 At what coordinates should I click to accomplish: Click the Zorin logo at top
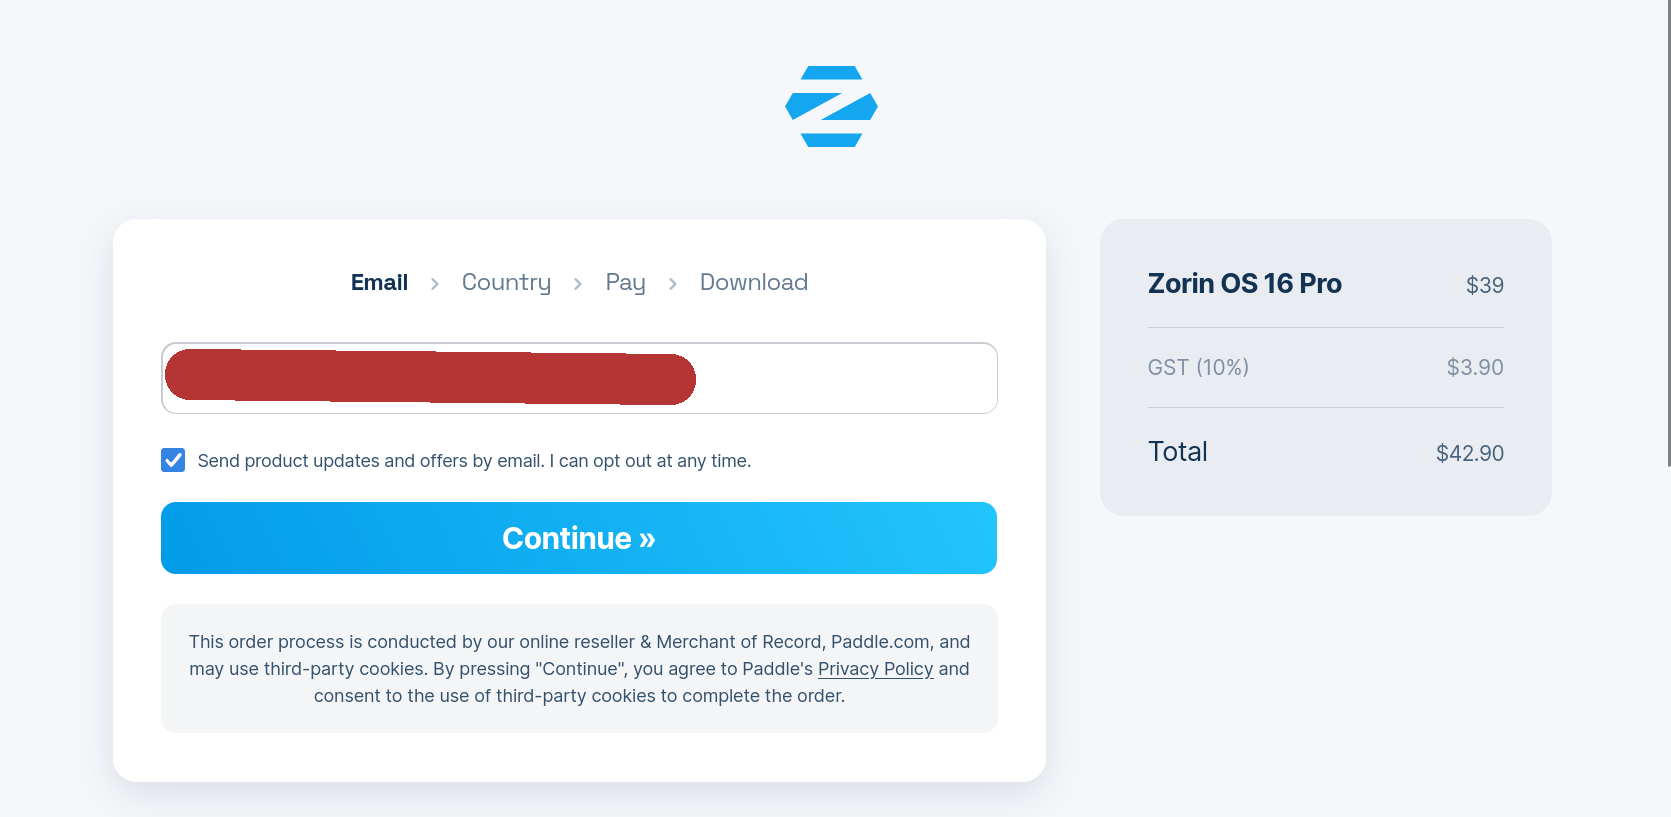(x=831, y=106)
